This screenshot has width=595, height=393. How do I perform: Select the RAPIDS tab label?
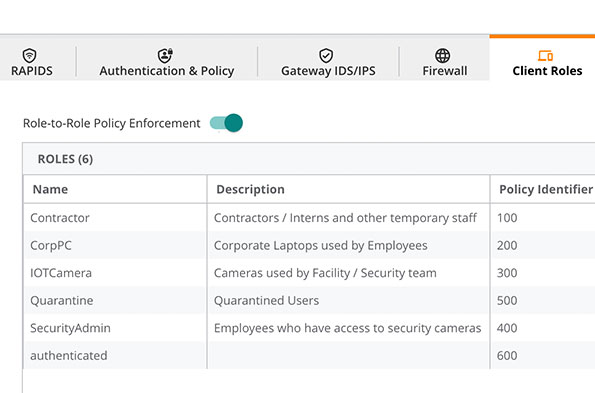coord(32,71)
